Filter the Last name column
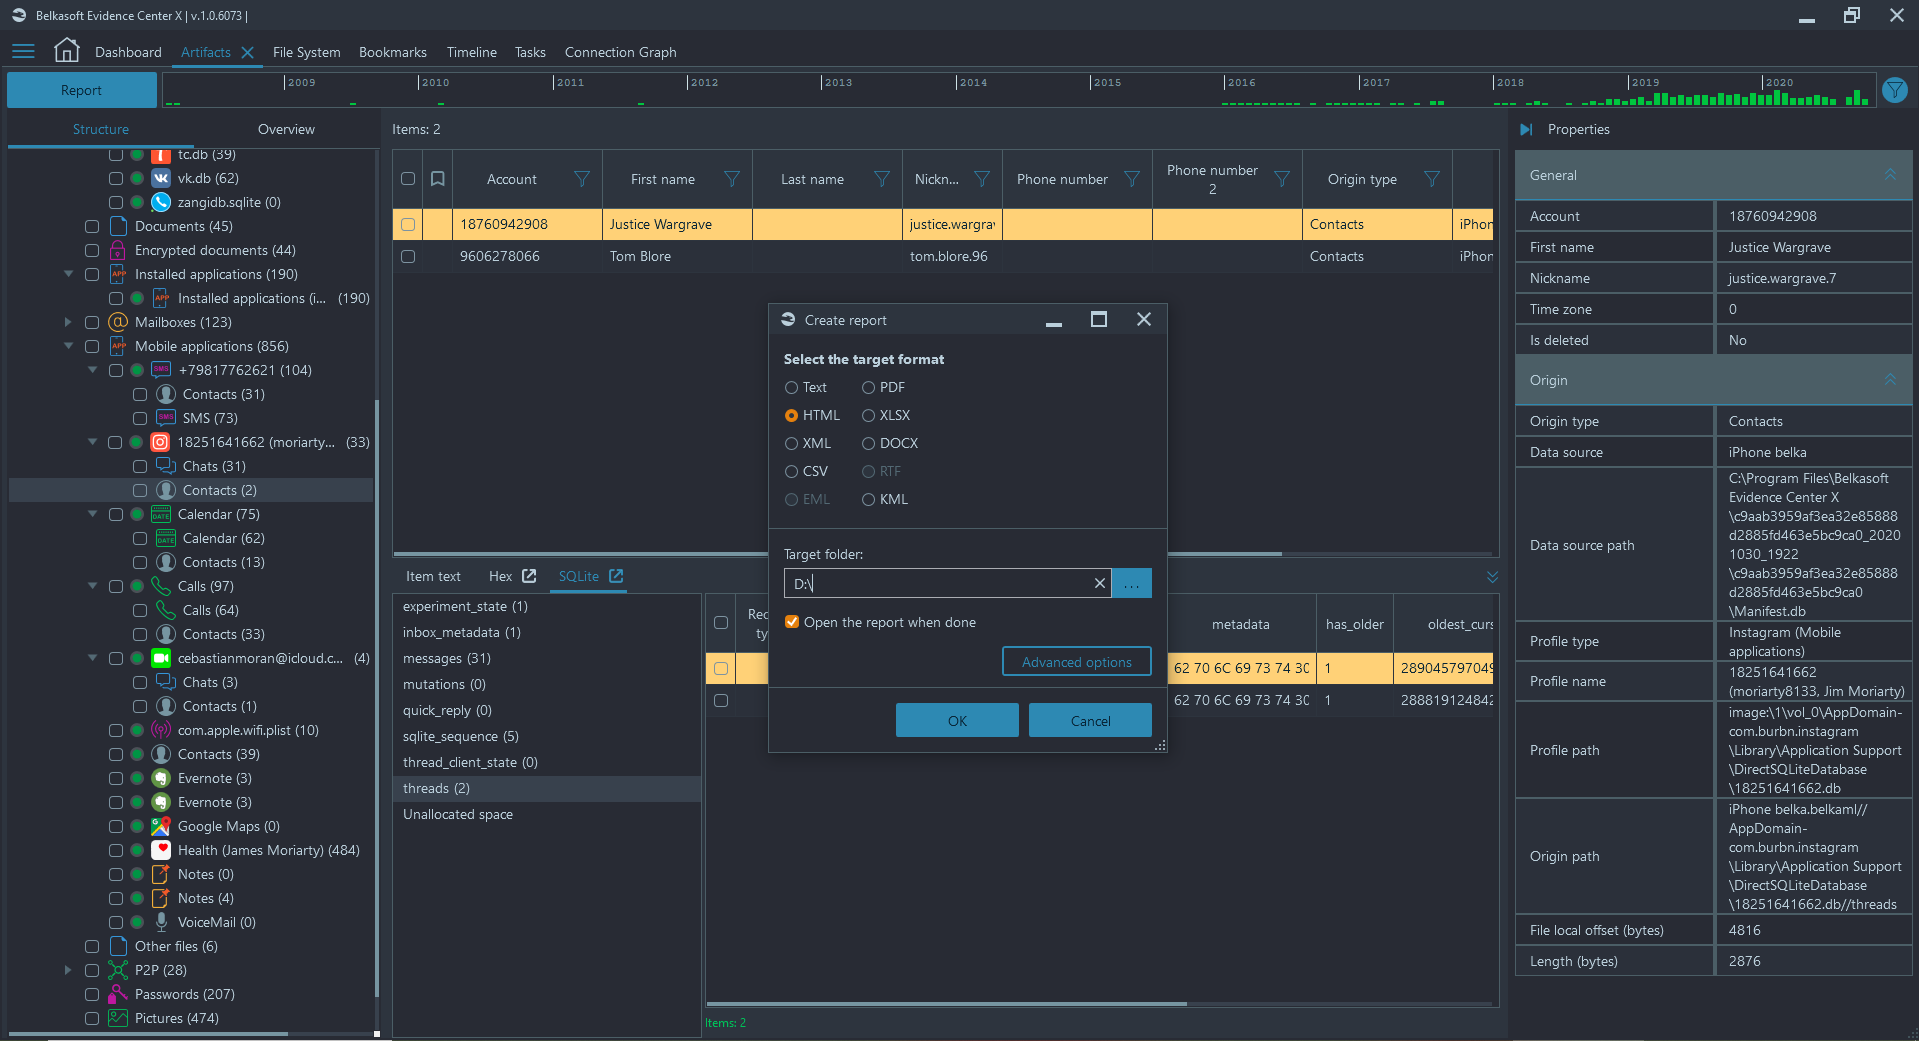This screenshot has height=1041, width=1919. coord(882,179)
